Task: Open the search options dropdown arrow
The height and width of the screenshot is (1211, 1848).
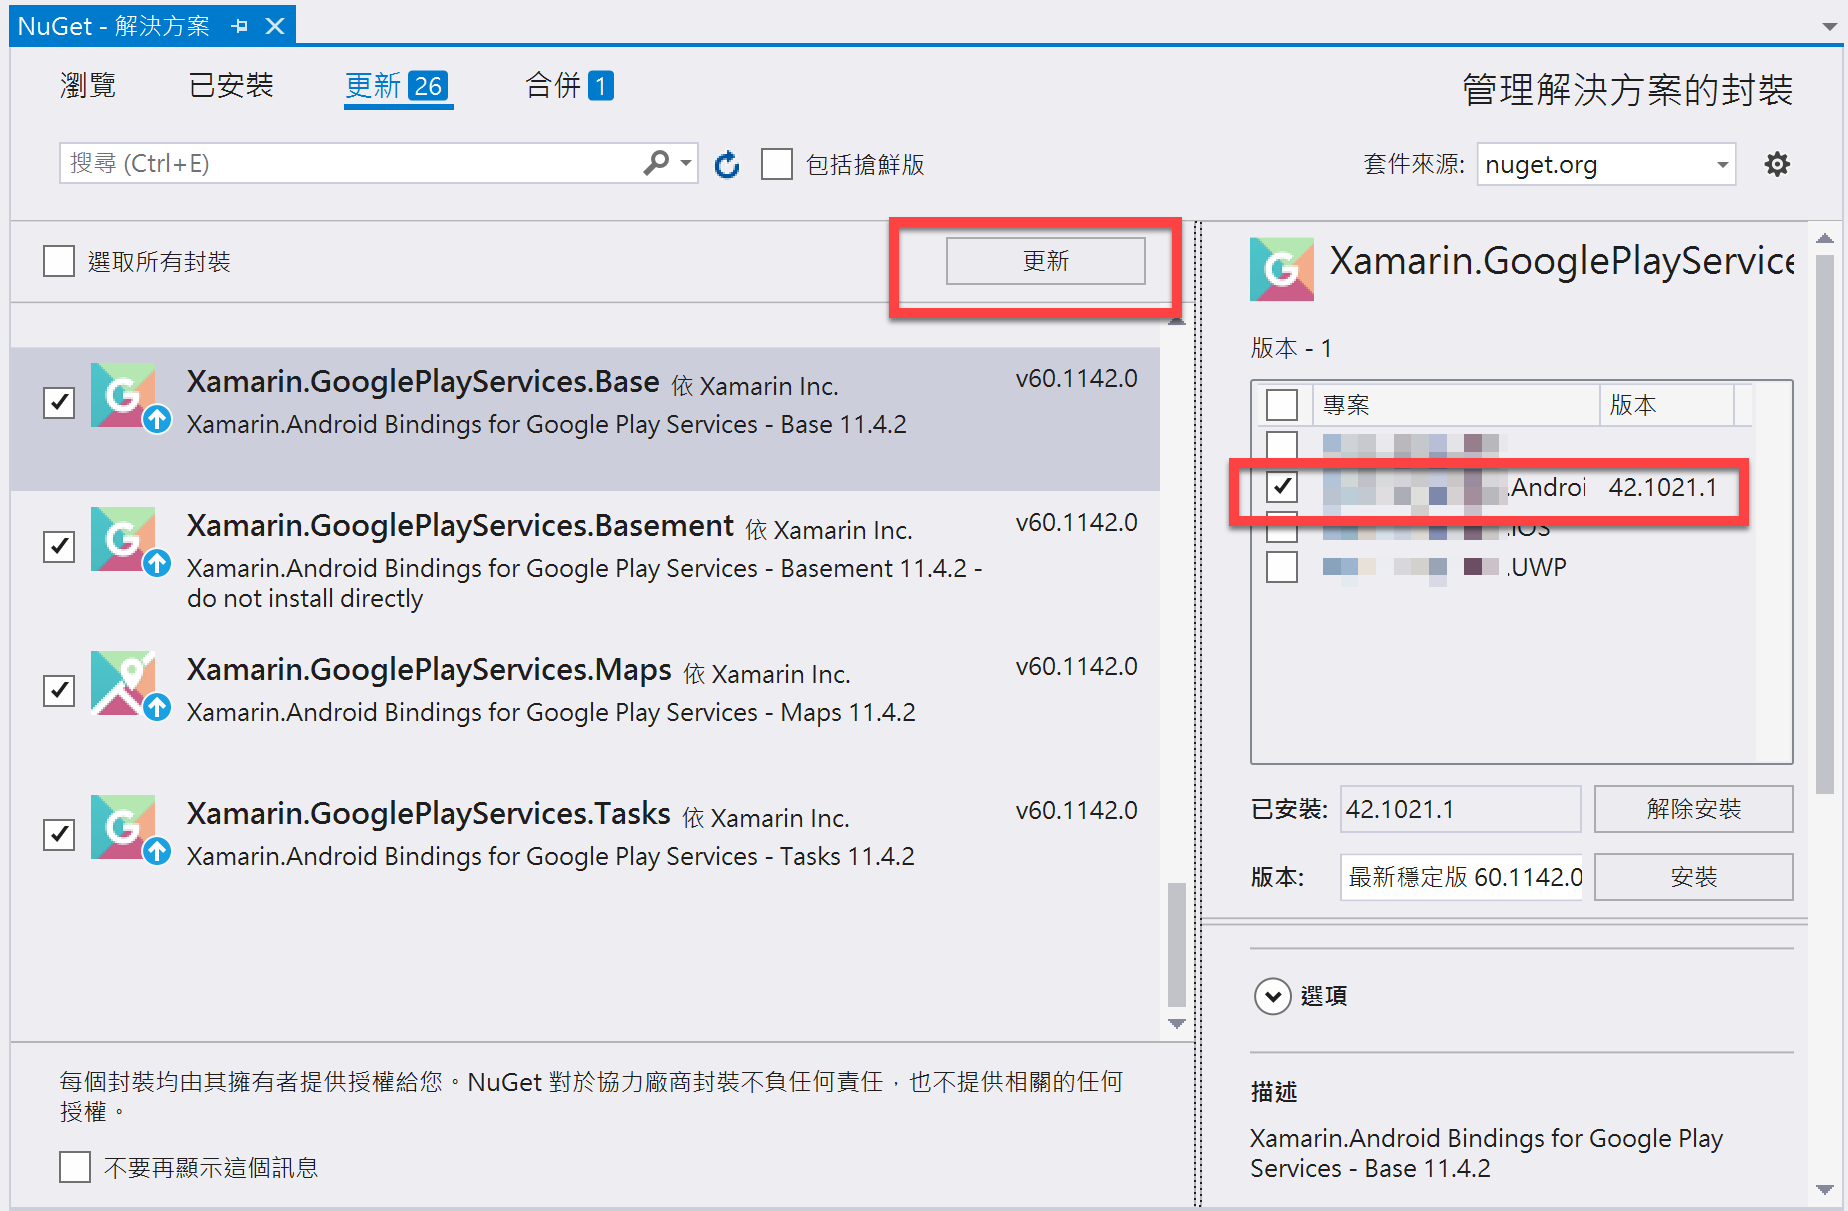Action: pyautogui.click(x=686, y=163)
